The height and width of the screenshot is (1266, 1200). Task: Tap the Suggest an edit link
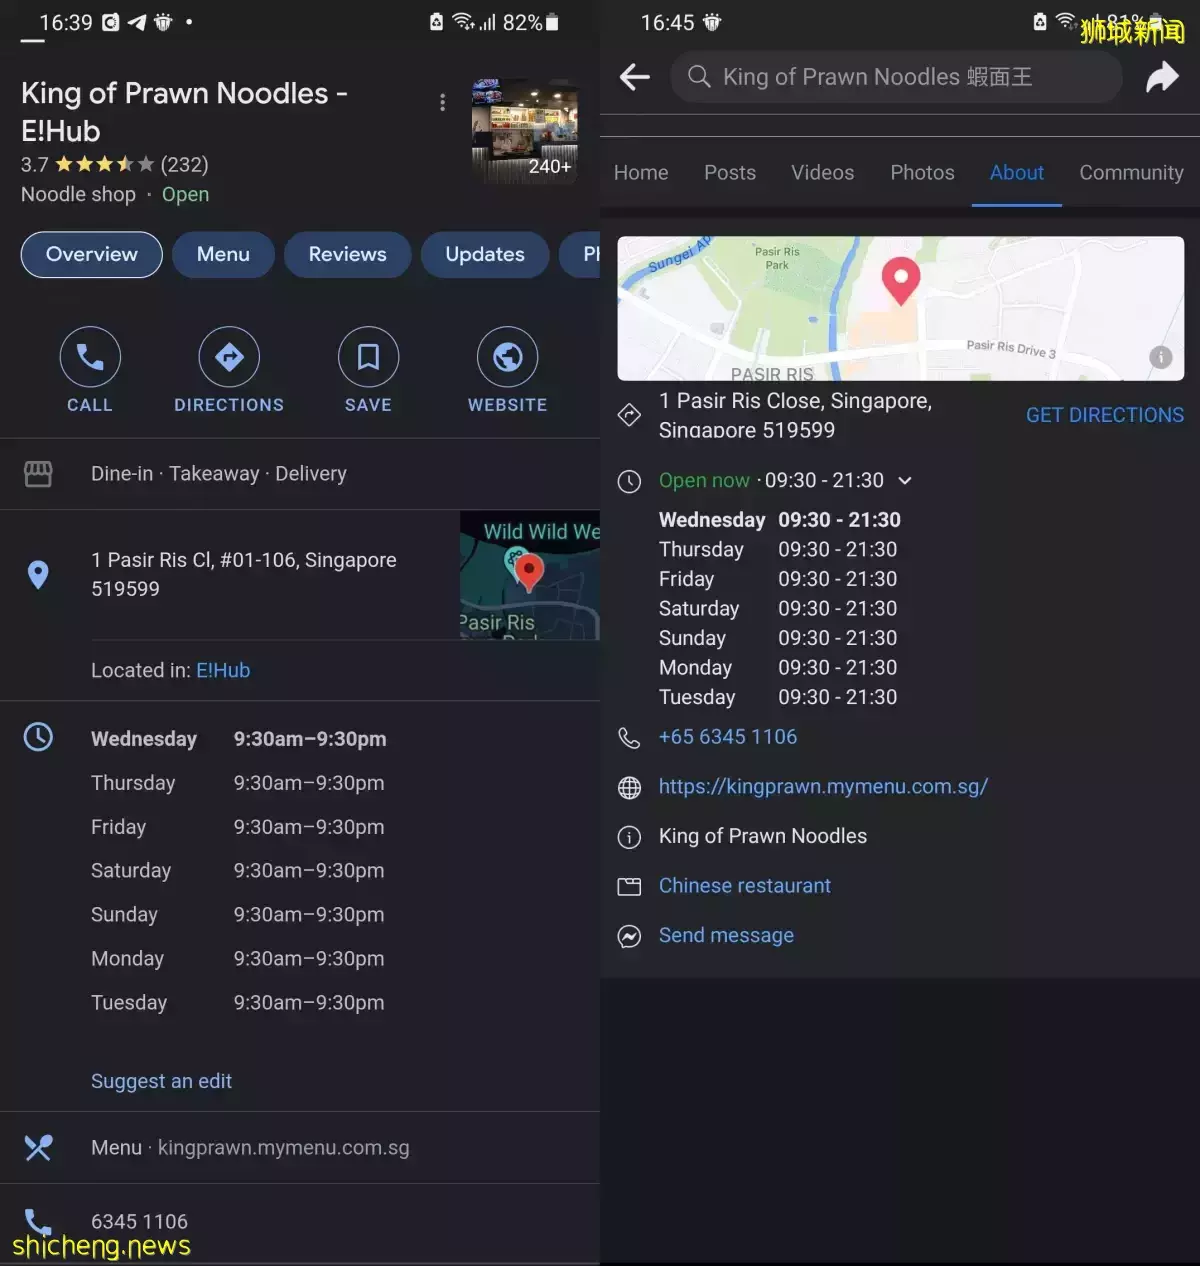click(x=161, y=1081)
